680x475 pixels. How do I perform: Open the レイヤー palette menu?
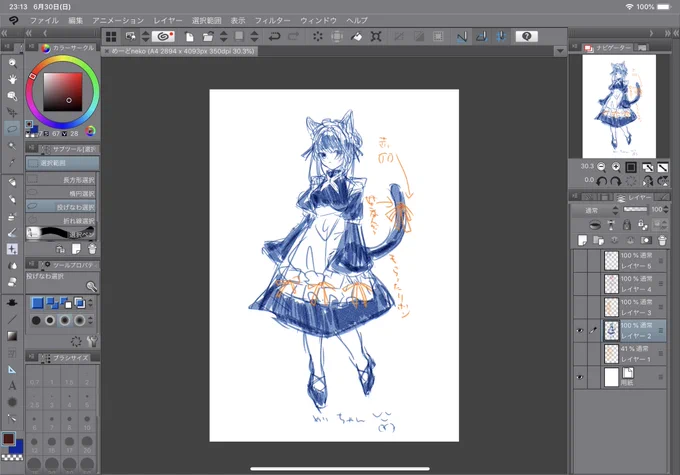(574, 197)
